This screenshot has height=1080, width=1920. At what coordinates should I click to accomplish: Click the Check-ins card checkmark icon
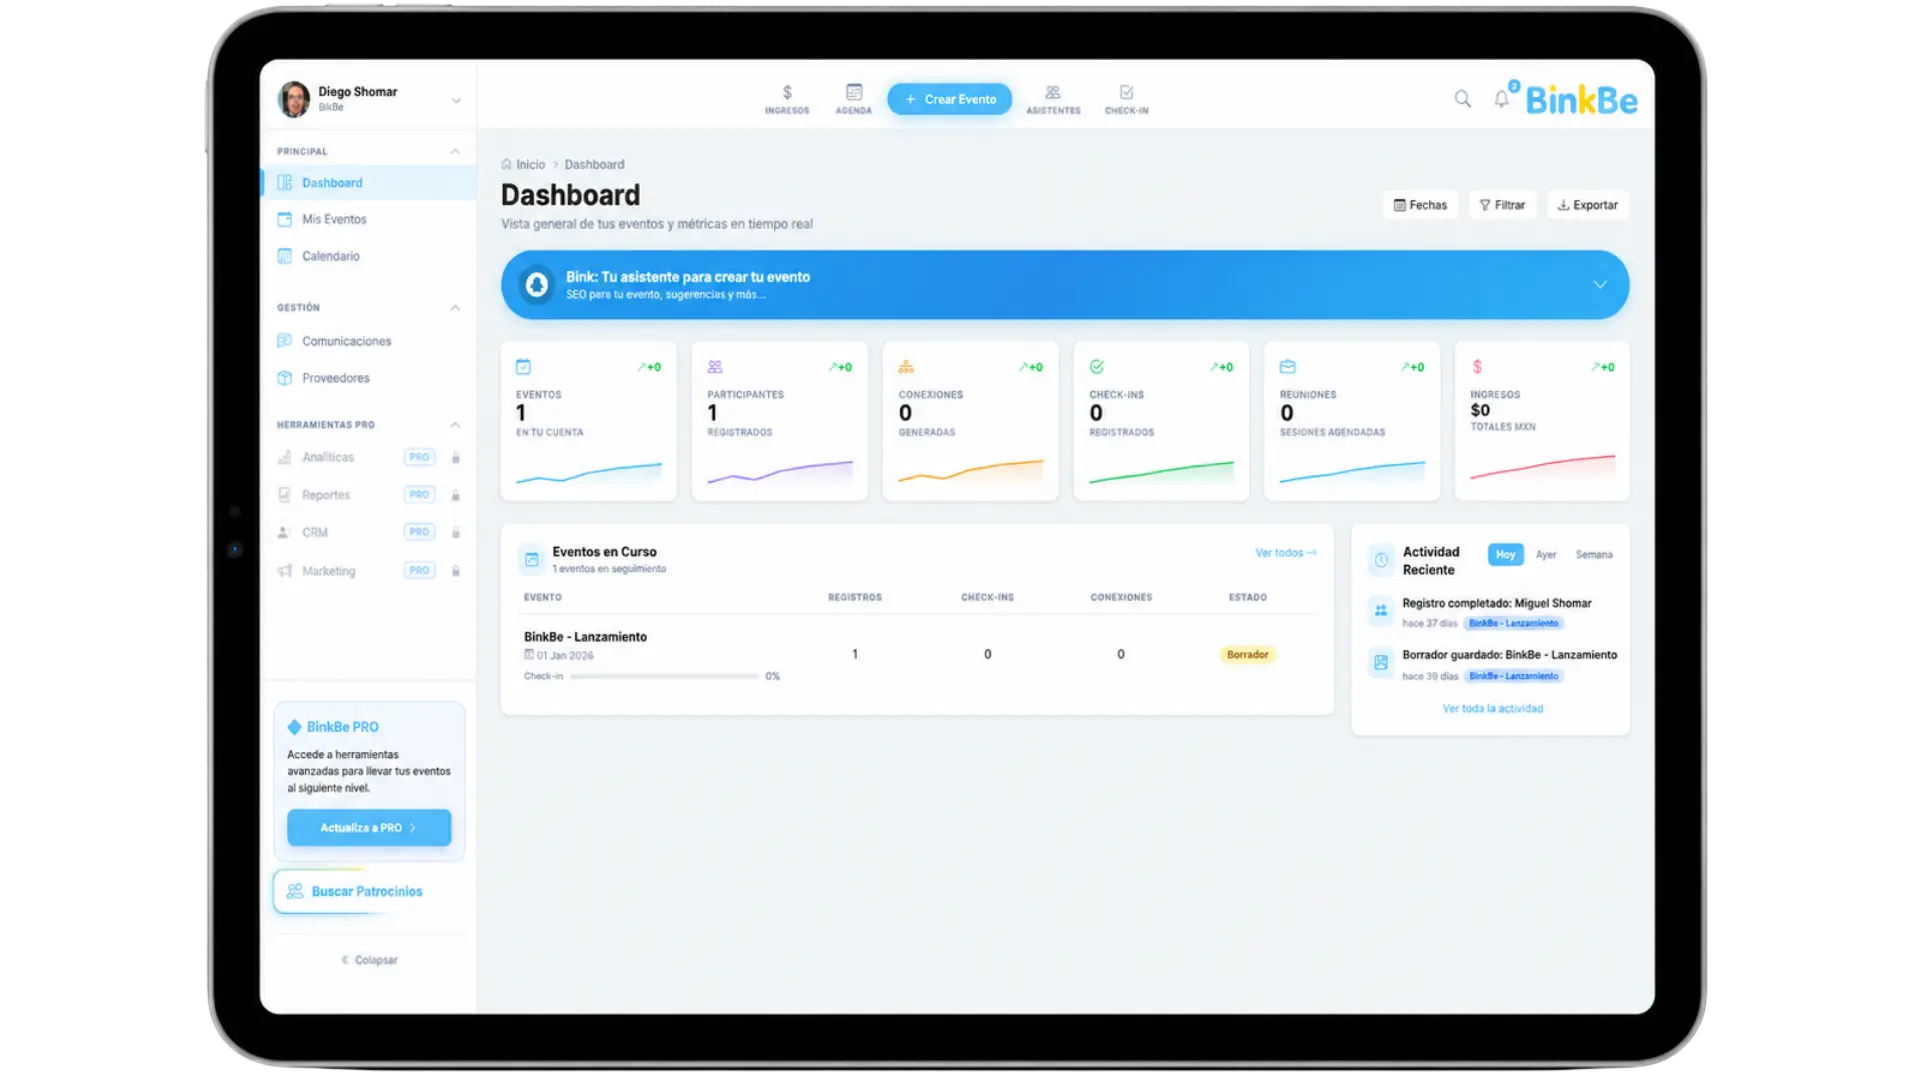tap(1097, 367)
